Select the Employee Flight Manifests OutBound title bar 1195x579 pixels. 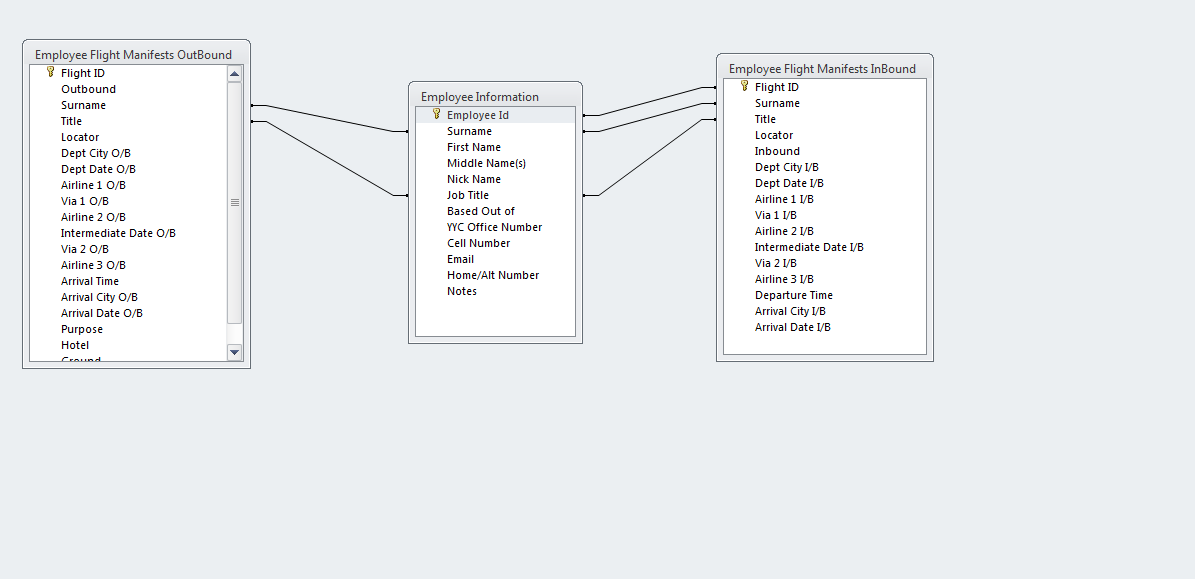point(136,54)
